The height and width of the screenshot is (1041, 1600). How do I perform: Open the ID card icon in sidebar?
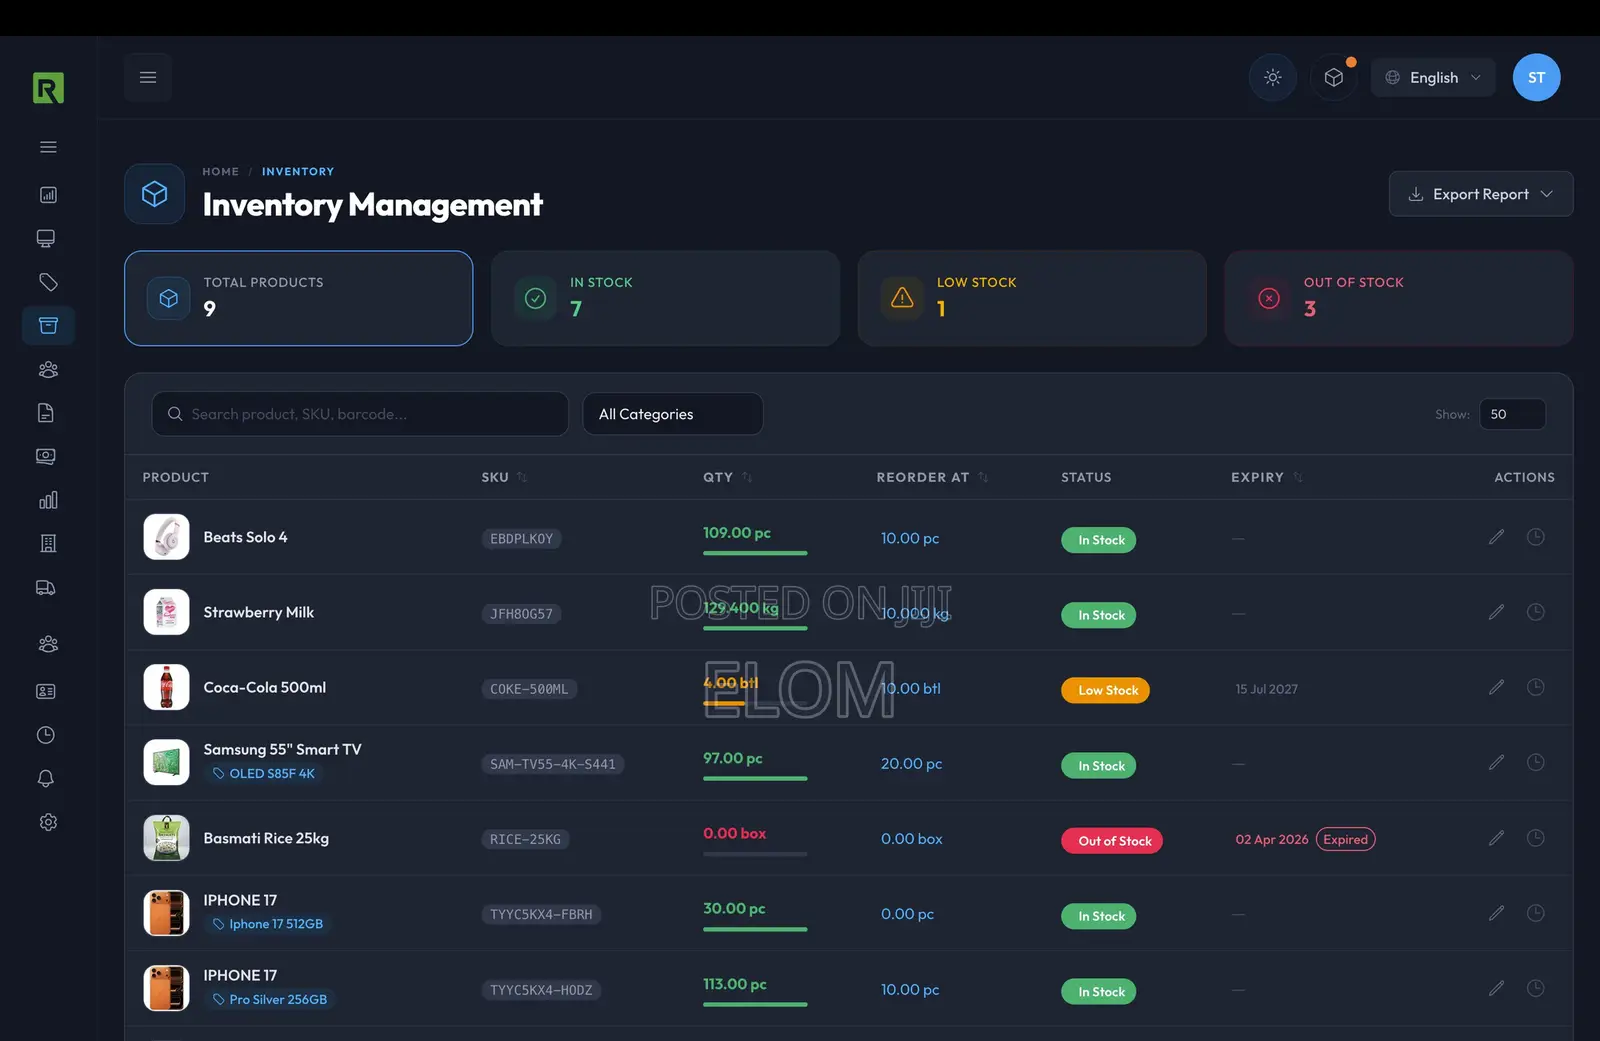point(46,691)
